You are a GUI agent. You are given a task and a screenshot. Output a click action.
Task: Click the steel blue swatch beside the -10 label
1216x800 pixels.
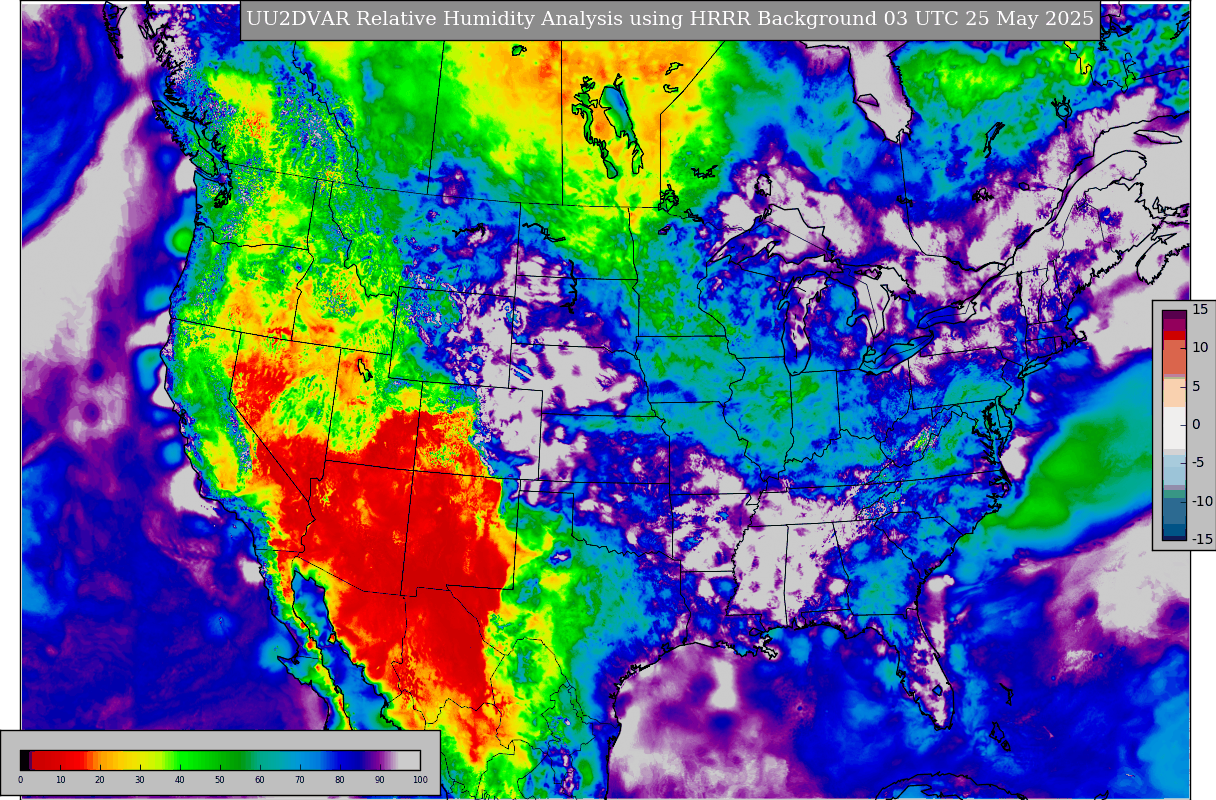coord(1174,511)
